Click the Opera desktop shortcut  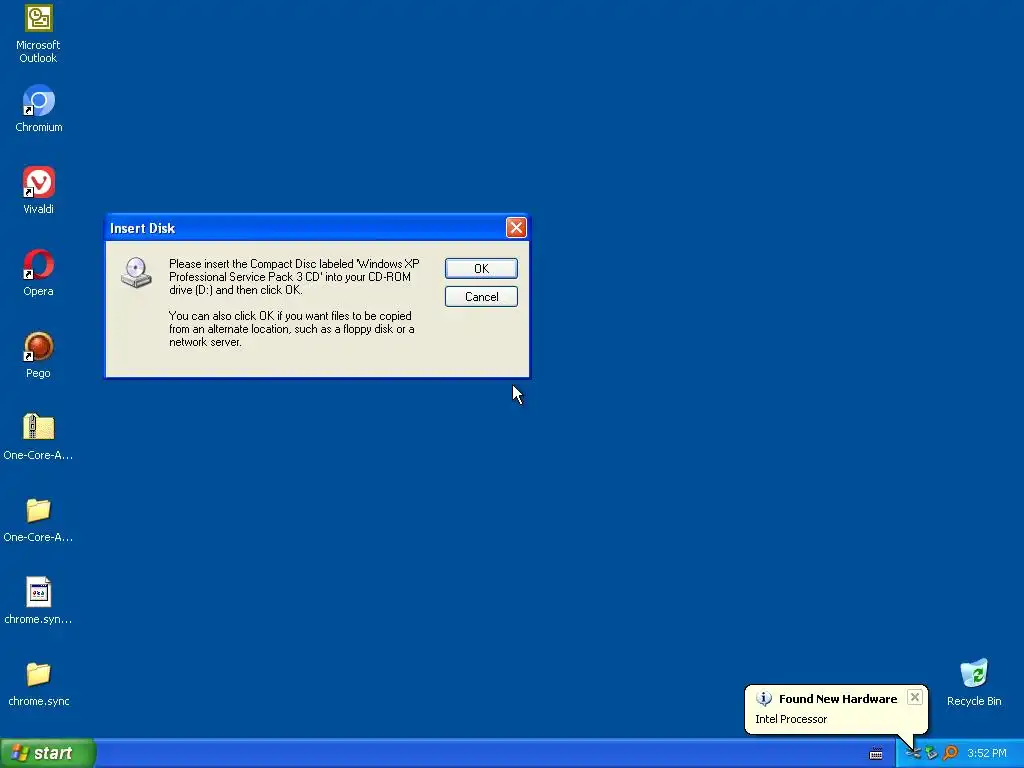pyautogui.click(x=39, y=264)
